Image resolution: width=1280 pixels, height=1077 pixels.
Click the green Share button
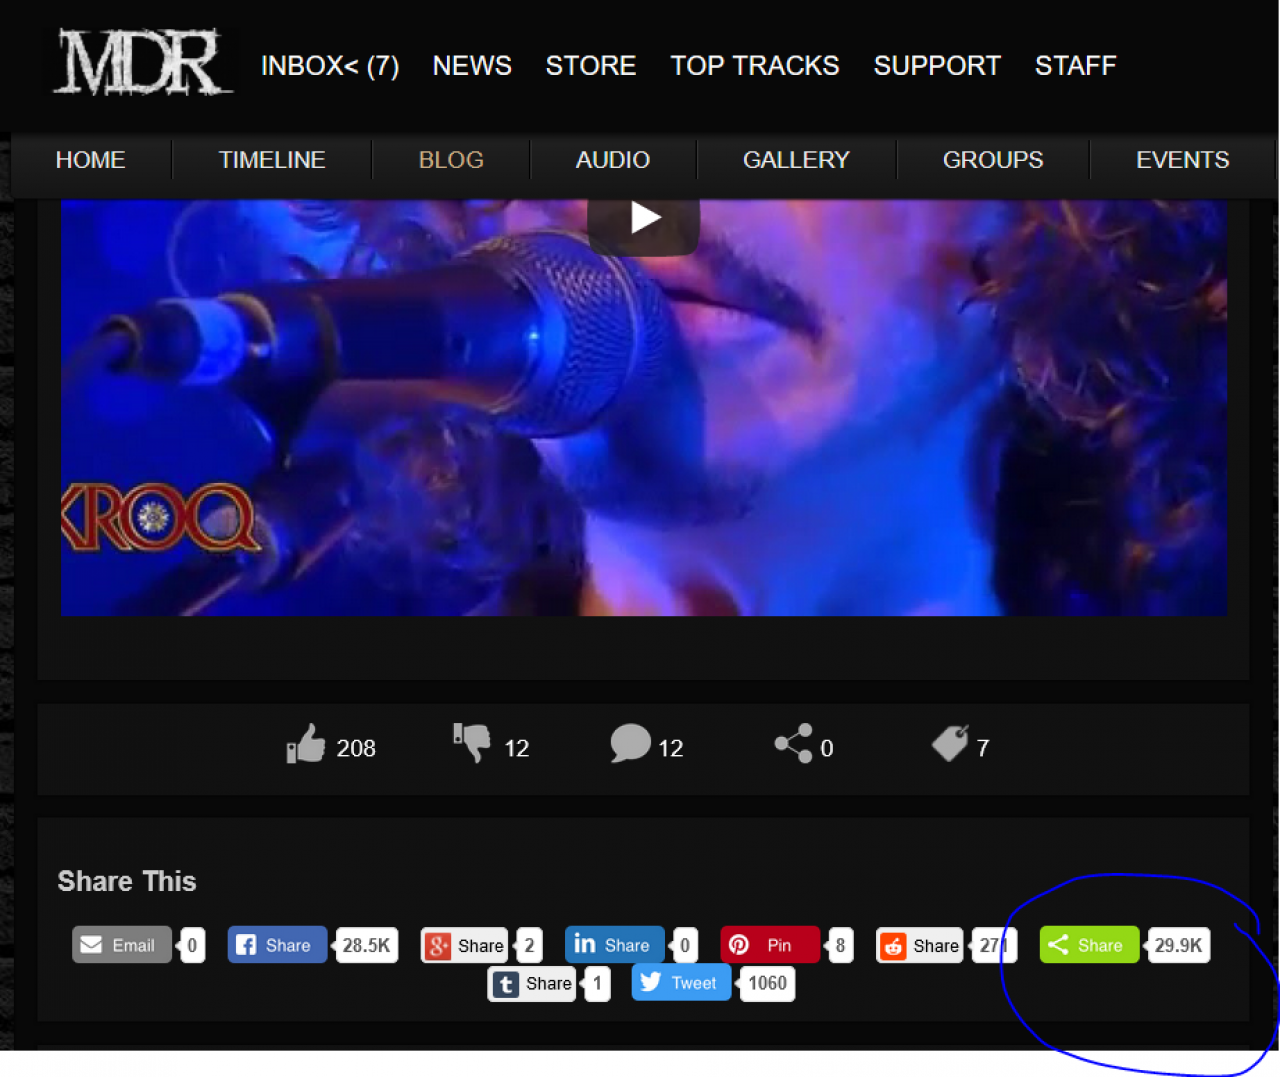1089,945
